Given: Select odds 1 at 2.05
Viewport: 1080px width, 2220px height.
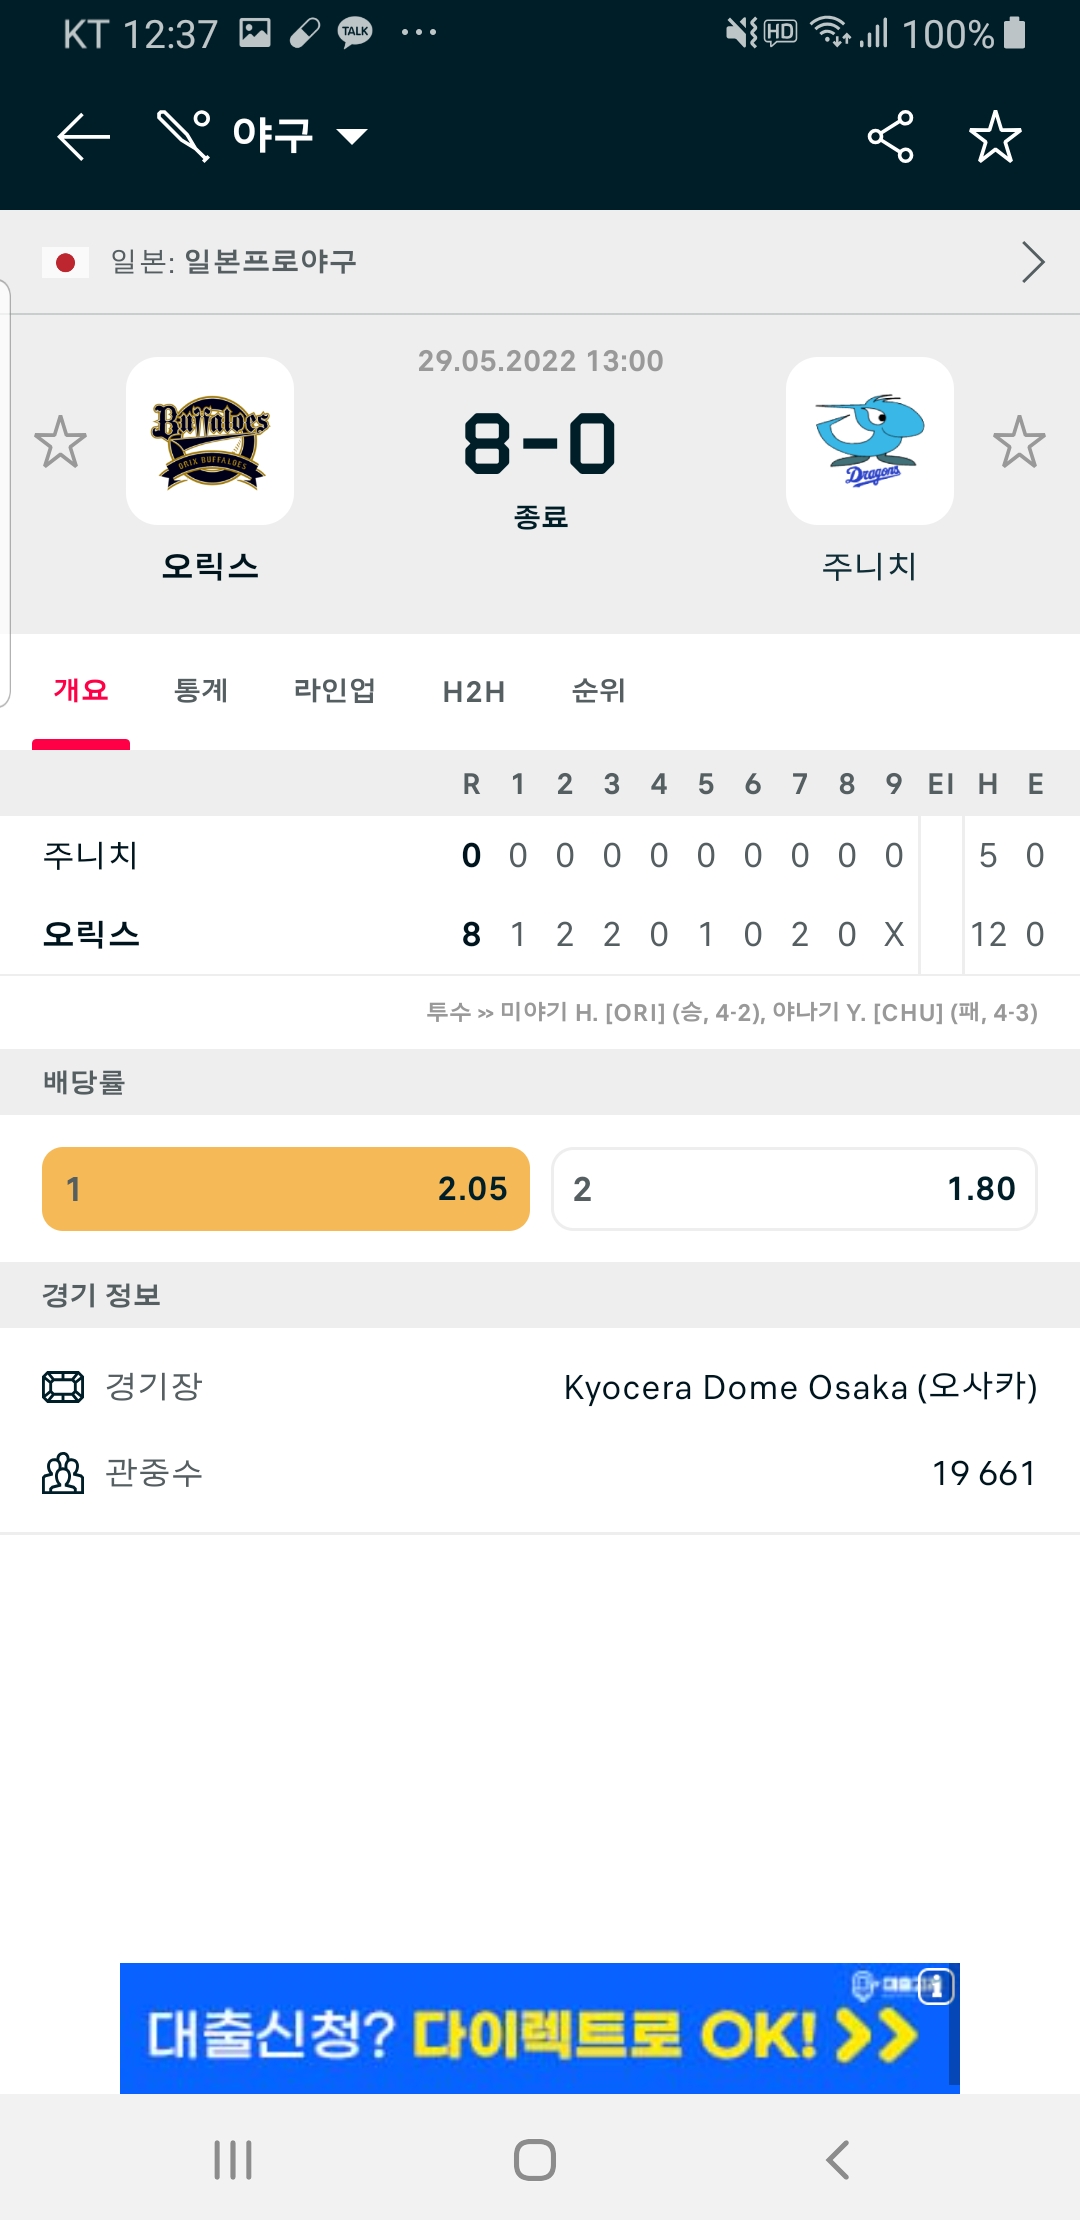Looking at the screenshot, I should [286, 1189].
